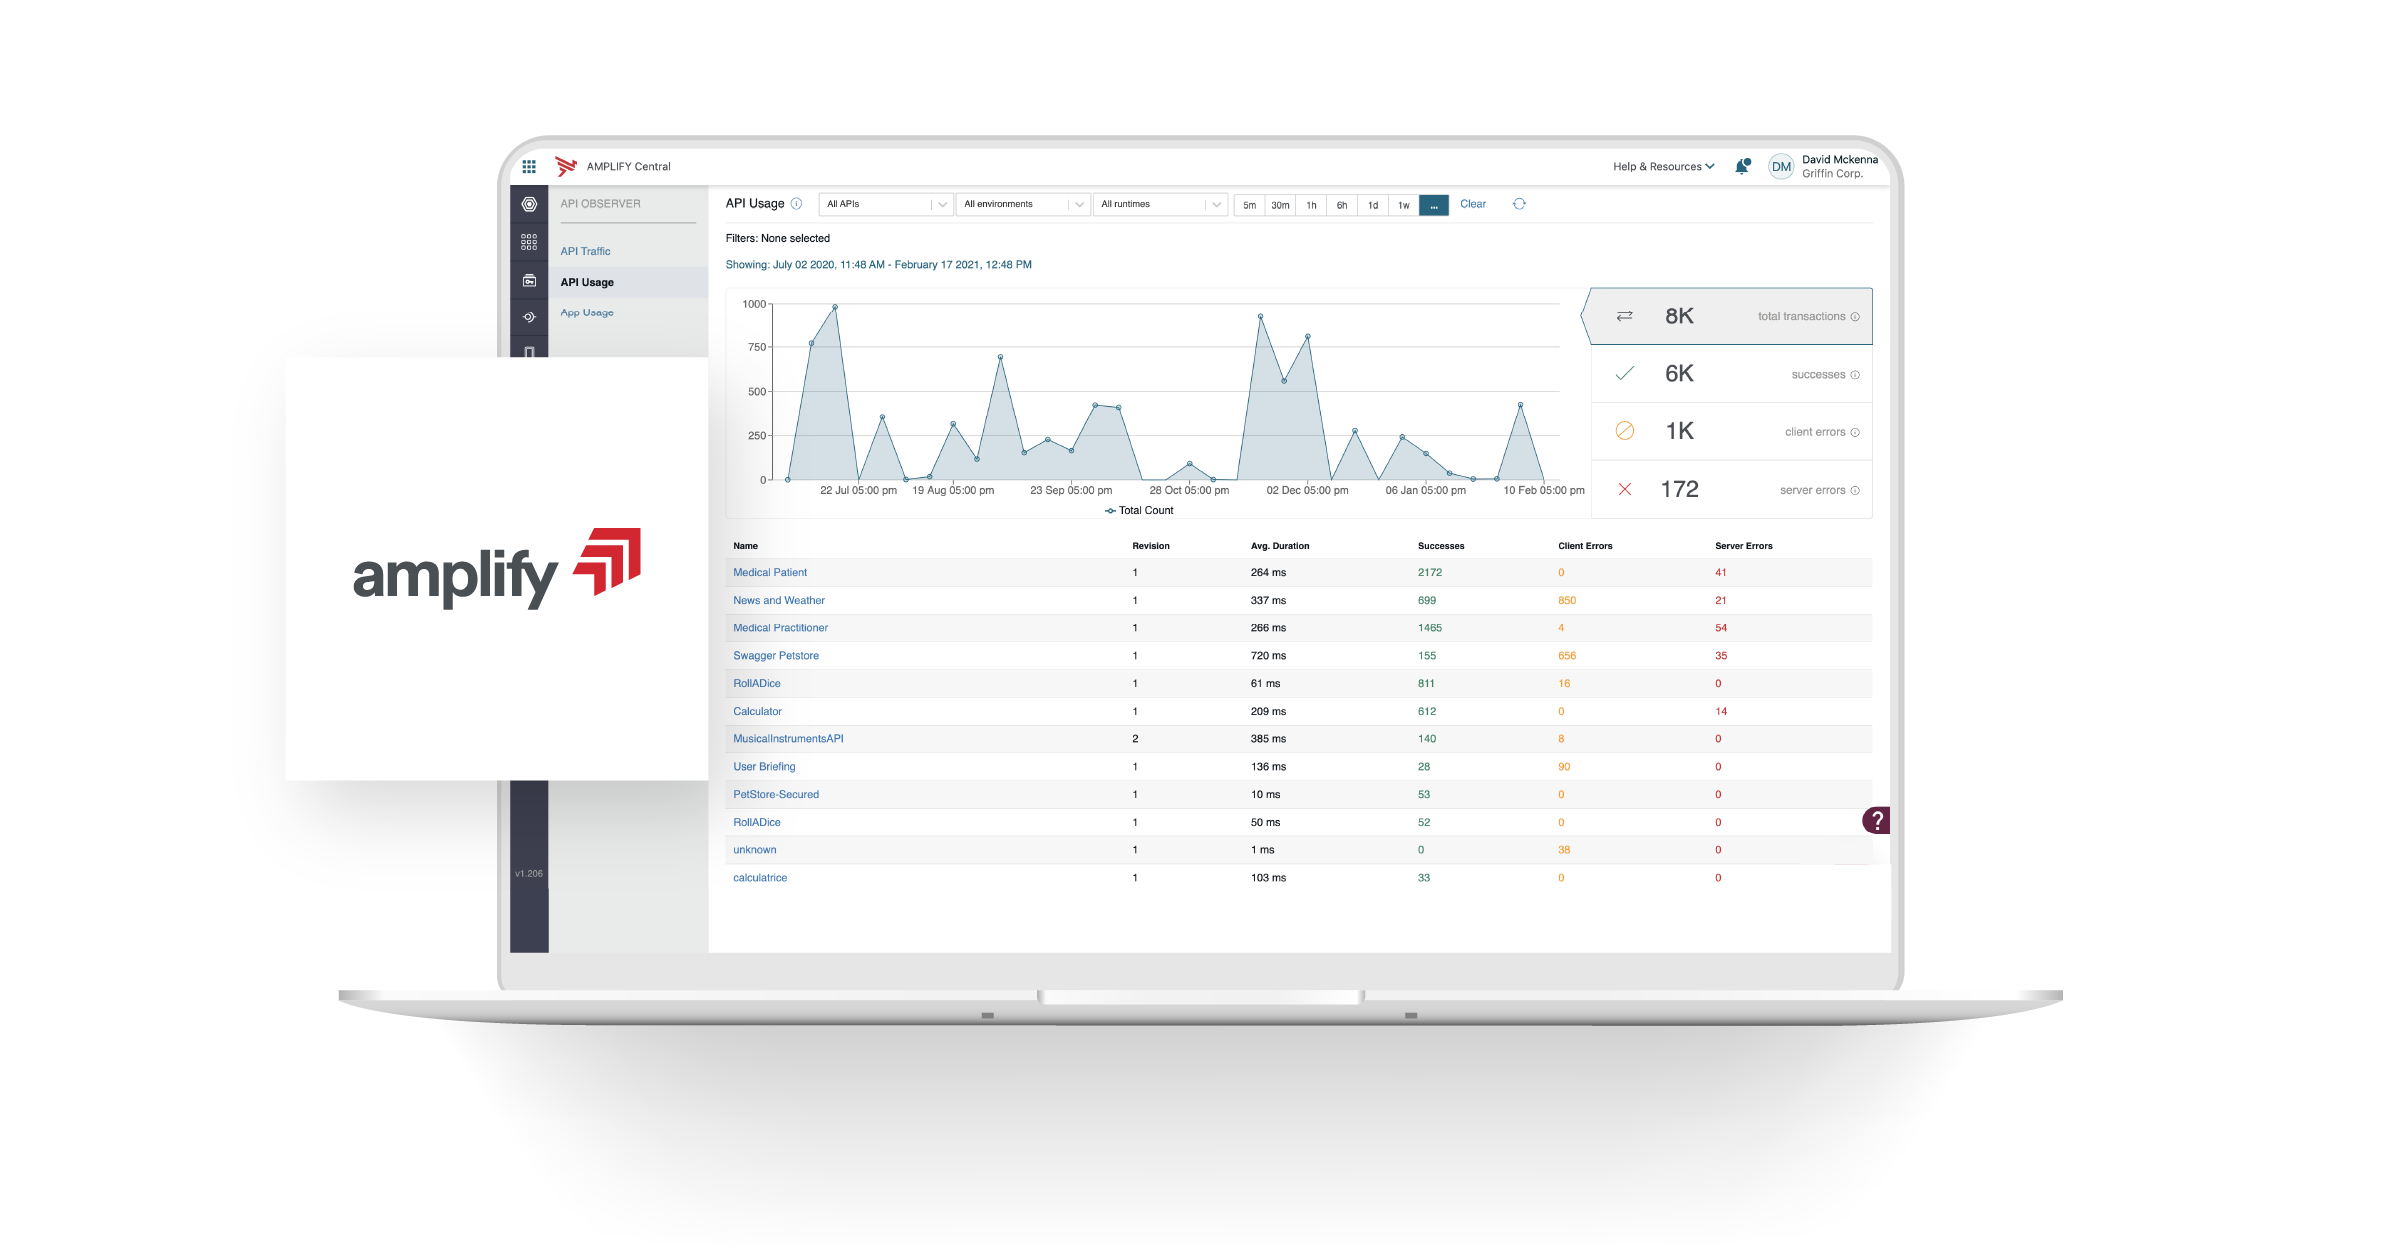Image resolution: width=2401 pixels, height=1255 pixels.
Task: Open the Swagger Petstore API
Action: coord(776,656)
